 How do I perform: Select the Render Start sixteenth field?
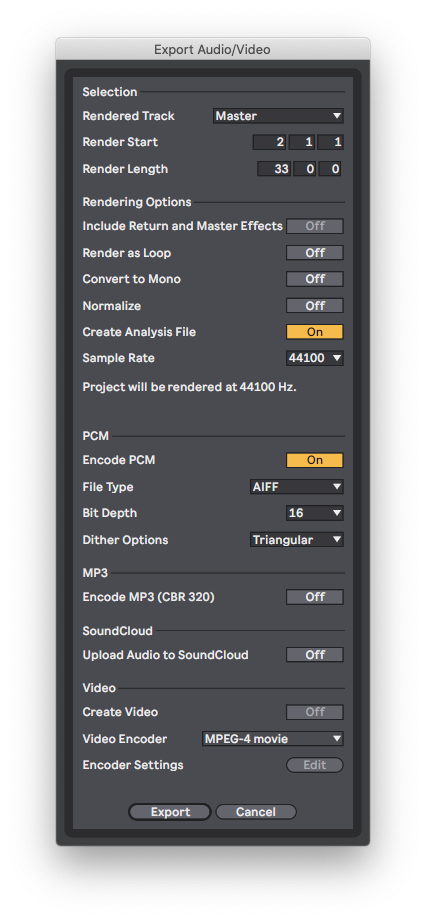coord(330,143)
